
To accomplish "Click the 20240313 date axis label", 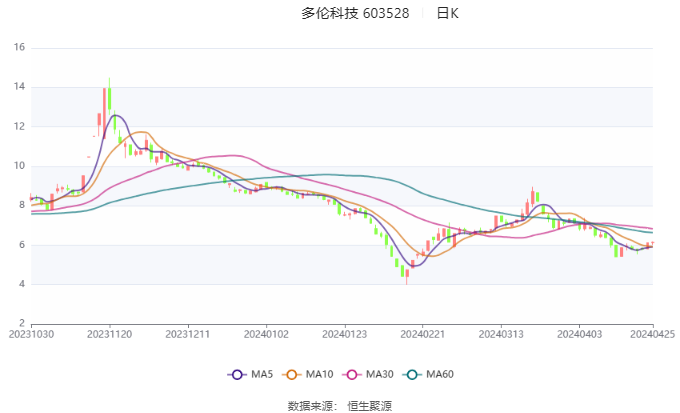I will pos(501,334).
